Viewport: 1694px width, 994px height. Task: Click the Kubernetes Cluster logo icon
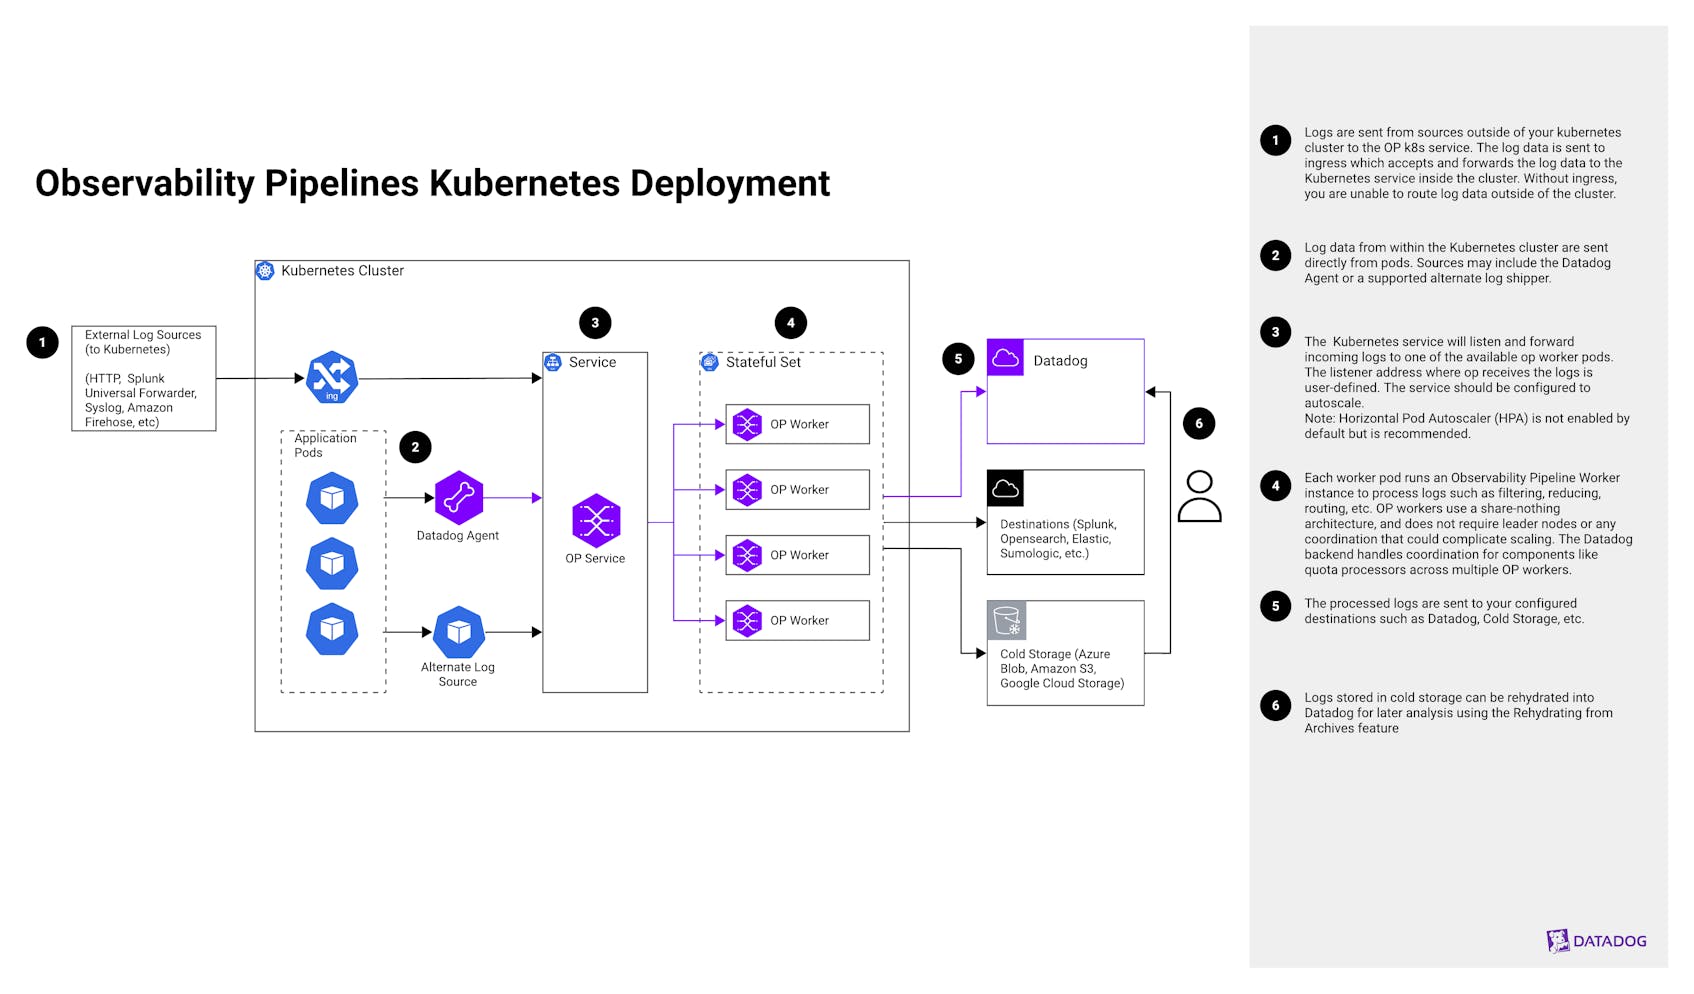point(266,271)
